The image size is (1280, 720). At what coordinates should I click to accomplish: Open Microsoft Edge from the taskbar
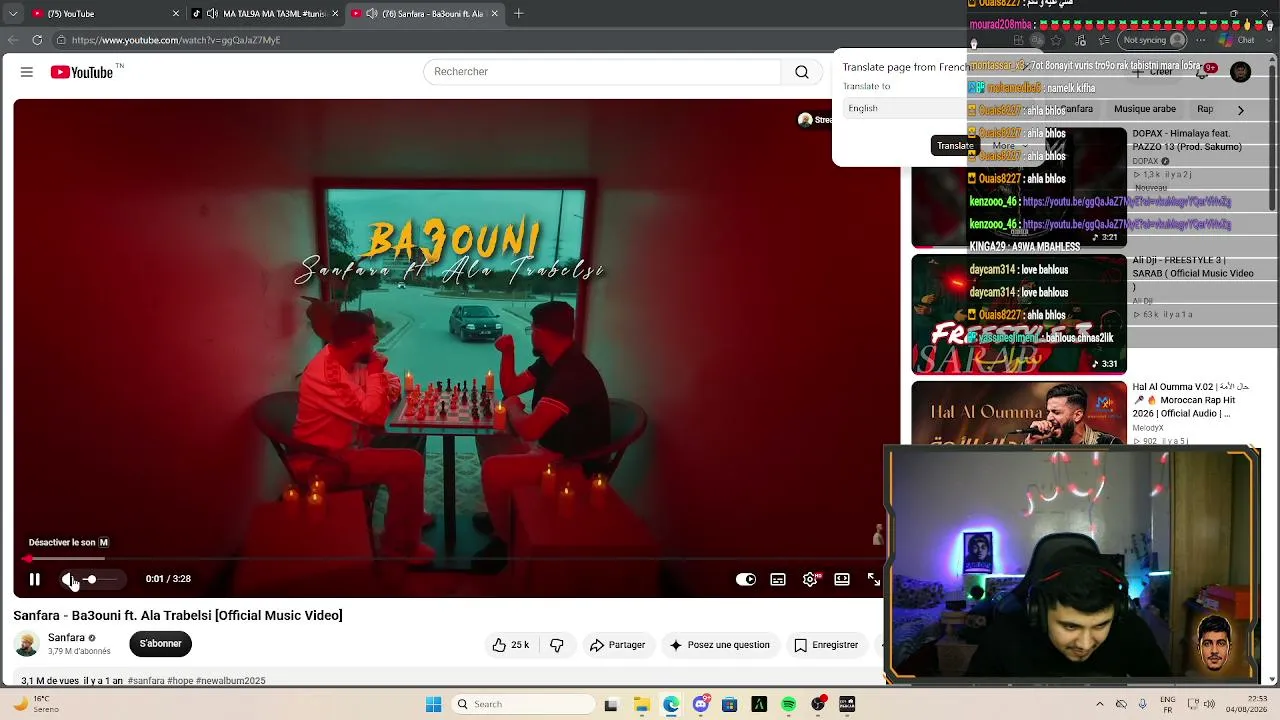tap(670, 704)
